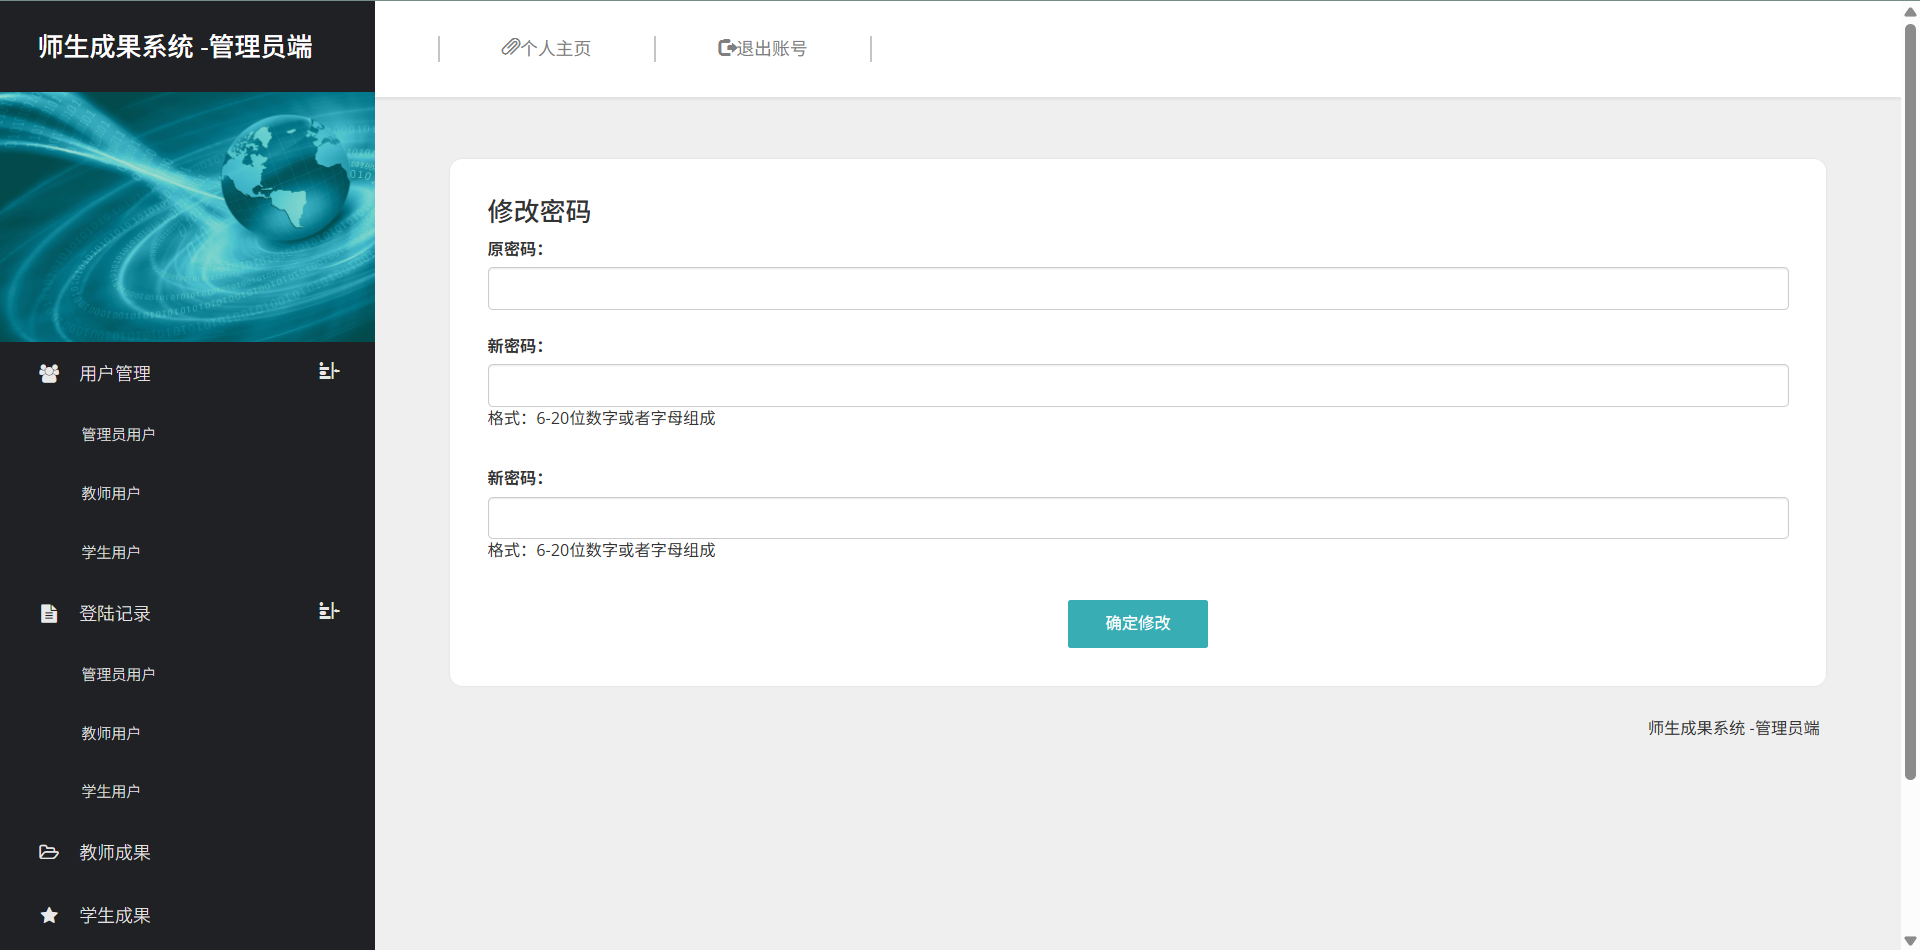This screenshot has width=1920, height=950.
Task: Click the paperclip icon next to 个人主页
Action: click(x=510, y=47)
